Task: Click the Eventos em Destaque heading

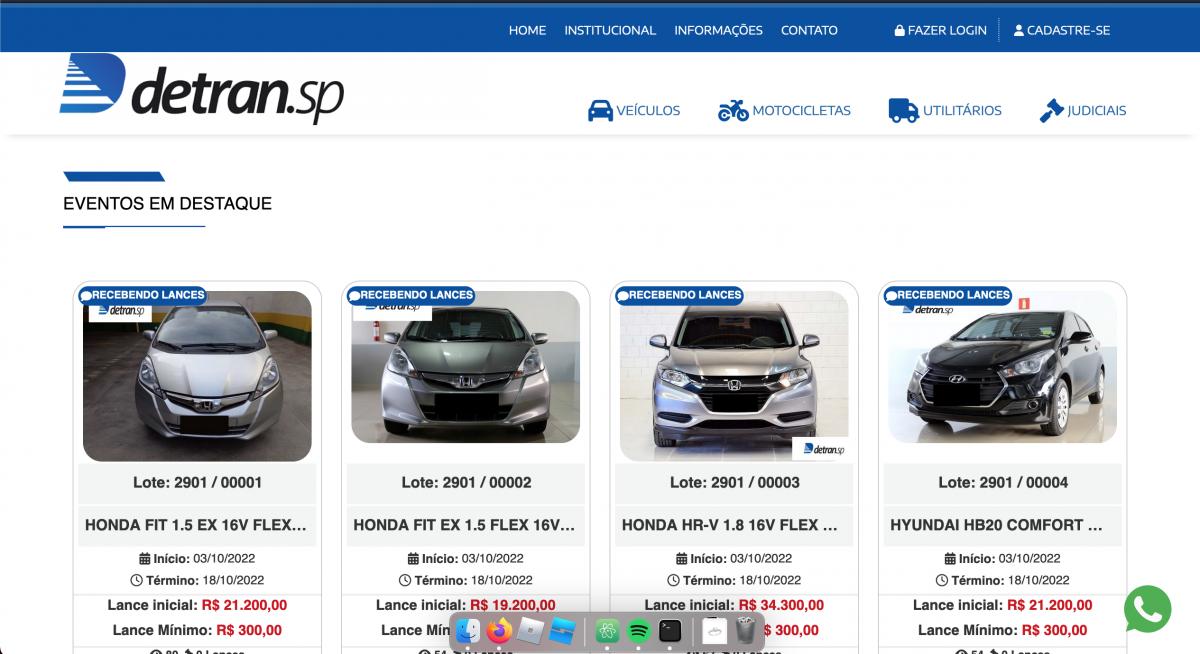Action: coord(167,204)
